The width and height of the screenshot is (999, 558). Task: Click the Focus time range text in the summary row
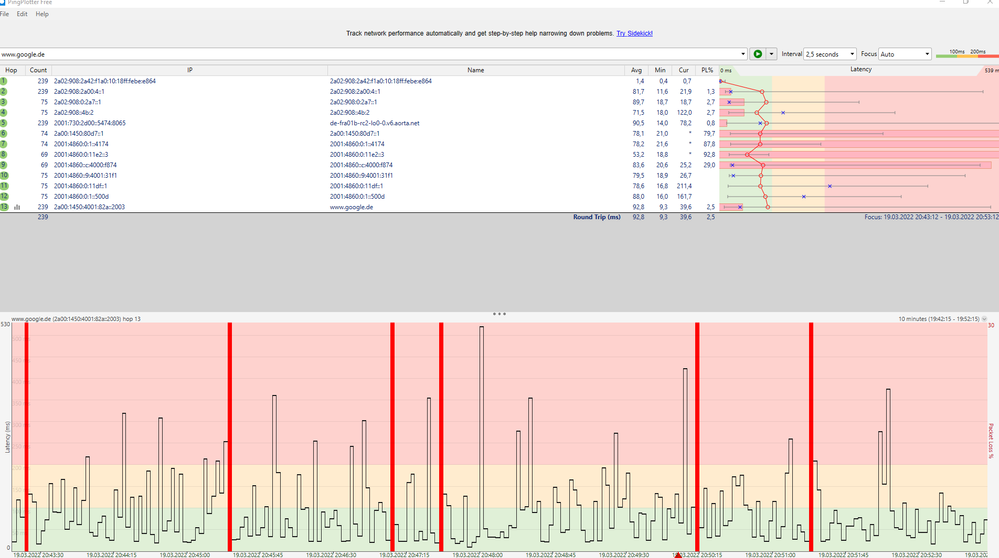click(x=931, y=217)
